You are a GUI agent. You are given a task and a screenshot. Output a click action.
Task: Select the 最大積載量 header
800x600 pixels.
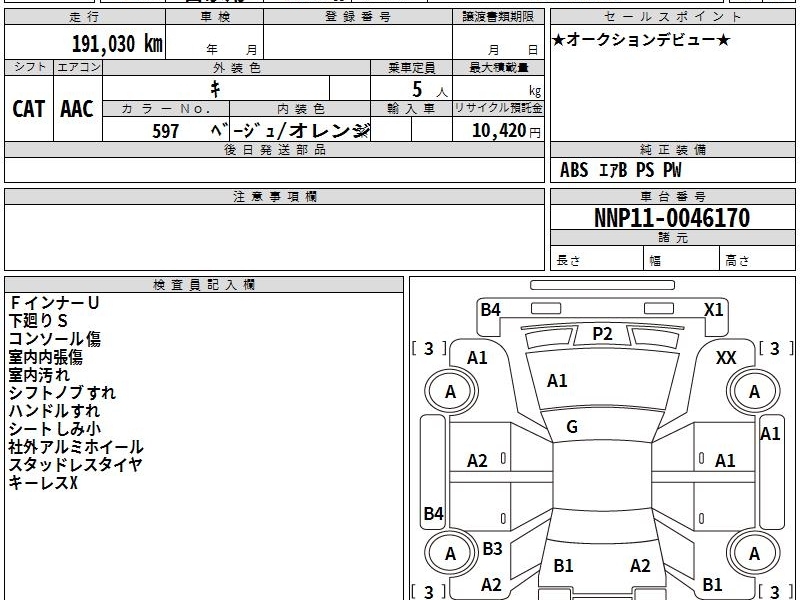[498, 68]
